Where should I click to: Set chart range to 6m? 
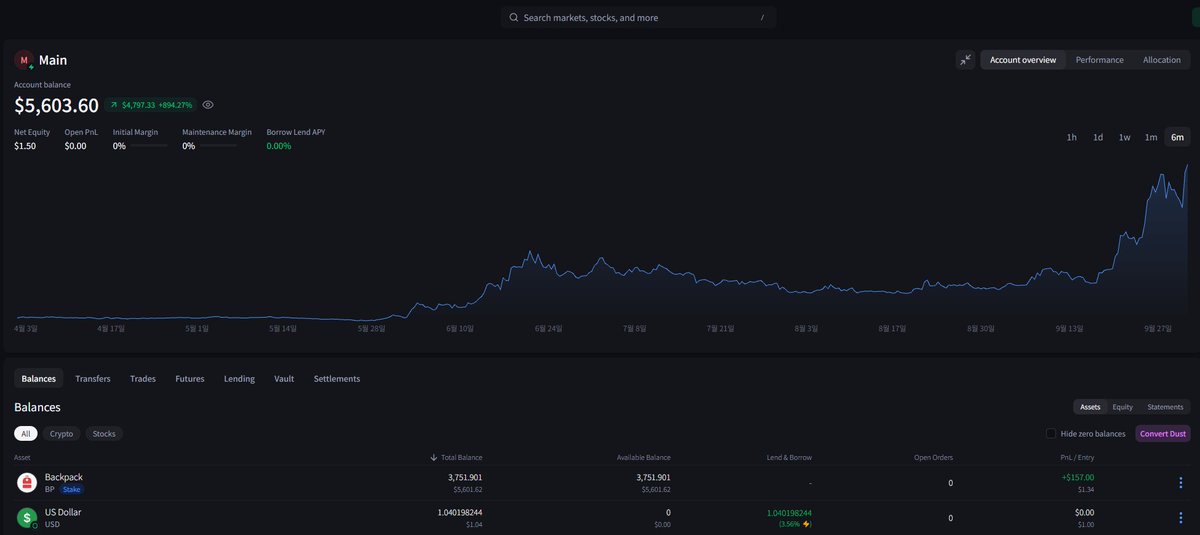click(1177, 137)
